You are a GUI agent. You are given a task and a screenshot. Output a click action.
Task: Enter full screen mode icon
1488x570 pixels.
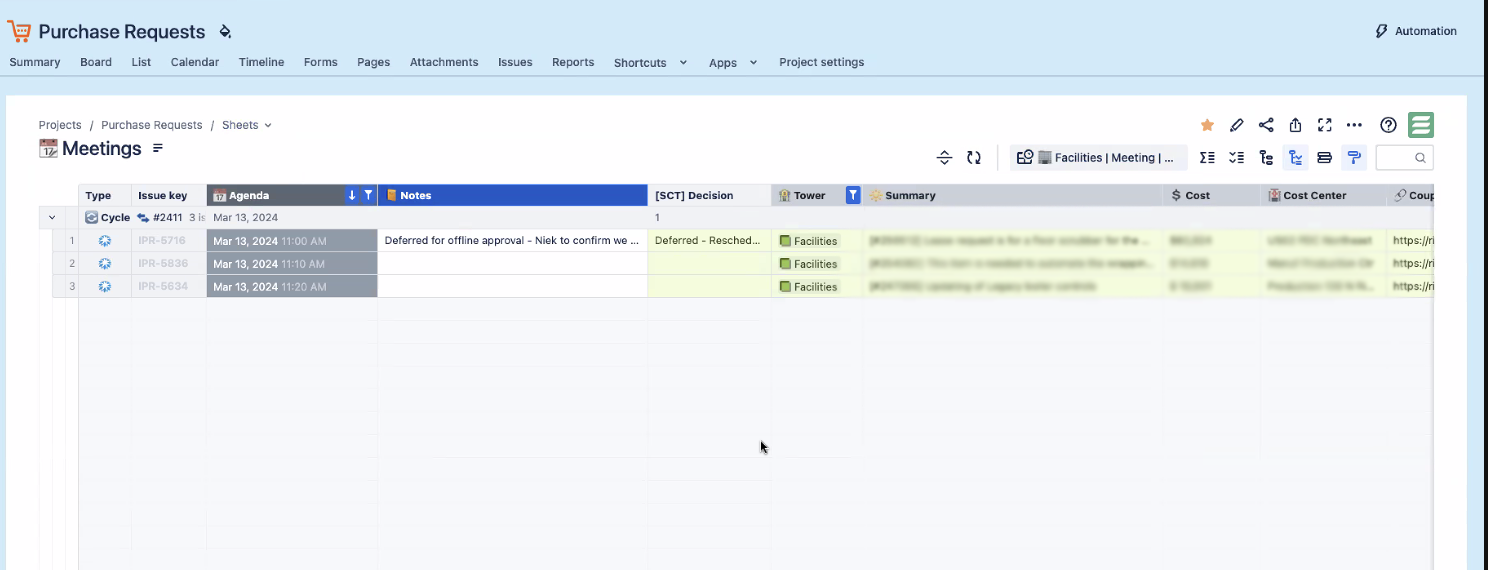(1325, 125)
